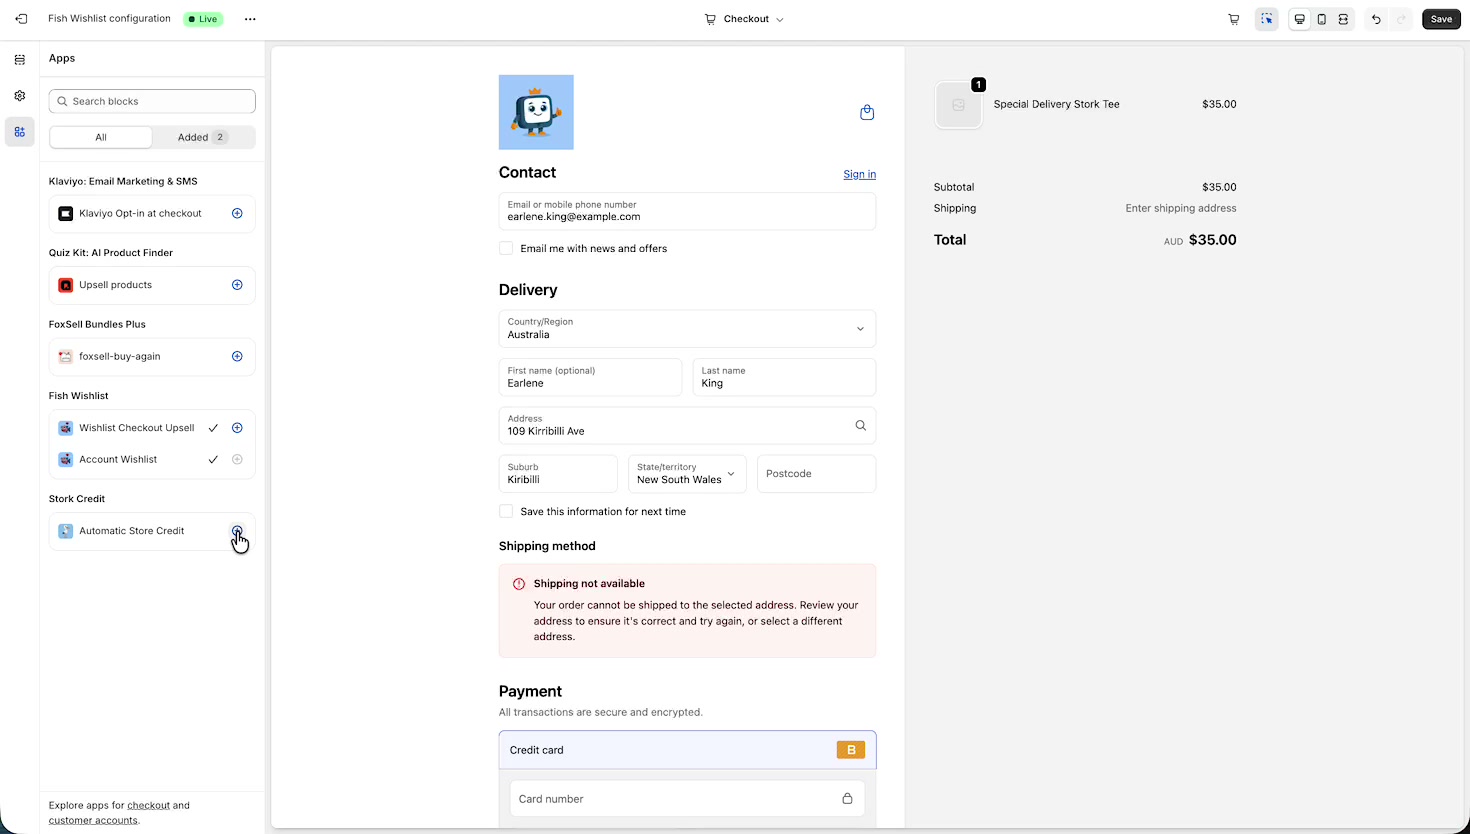Enable Email me with news and offers
The width and height of the screenshot is (1470, 834).
tap(506, 248)
